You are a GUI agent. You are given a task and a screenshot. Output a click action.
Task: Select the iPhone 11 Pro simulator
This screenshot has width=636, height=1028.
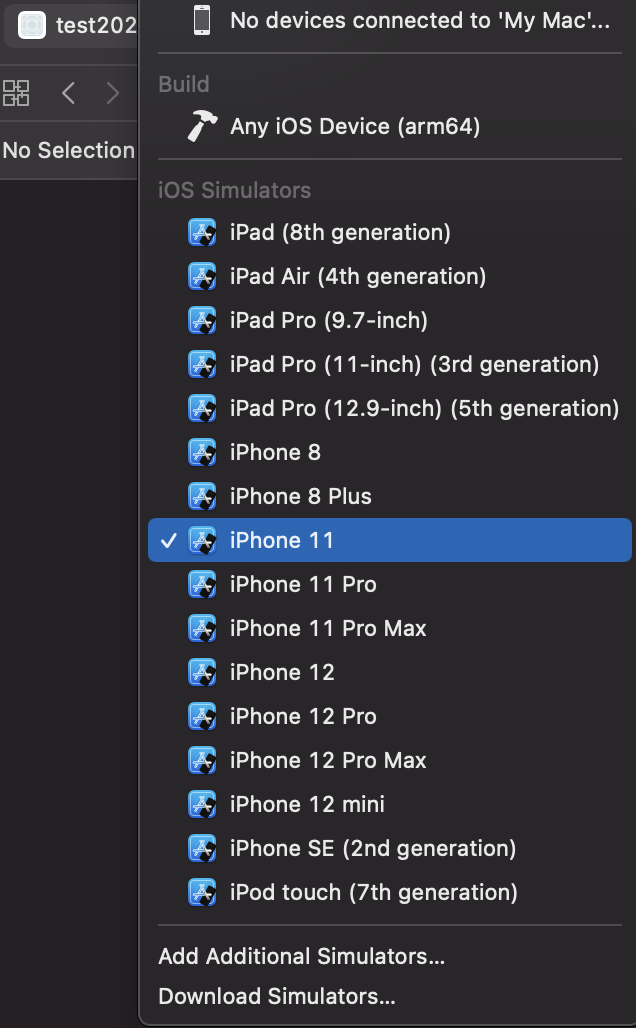pos(303,584)
